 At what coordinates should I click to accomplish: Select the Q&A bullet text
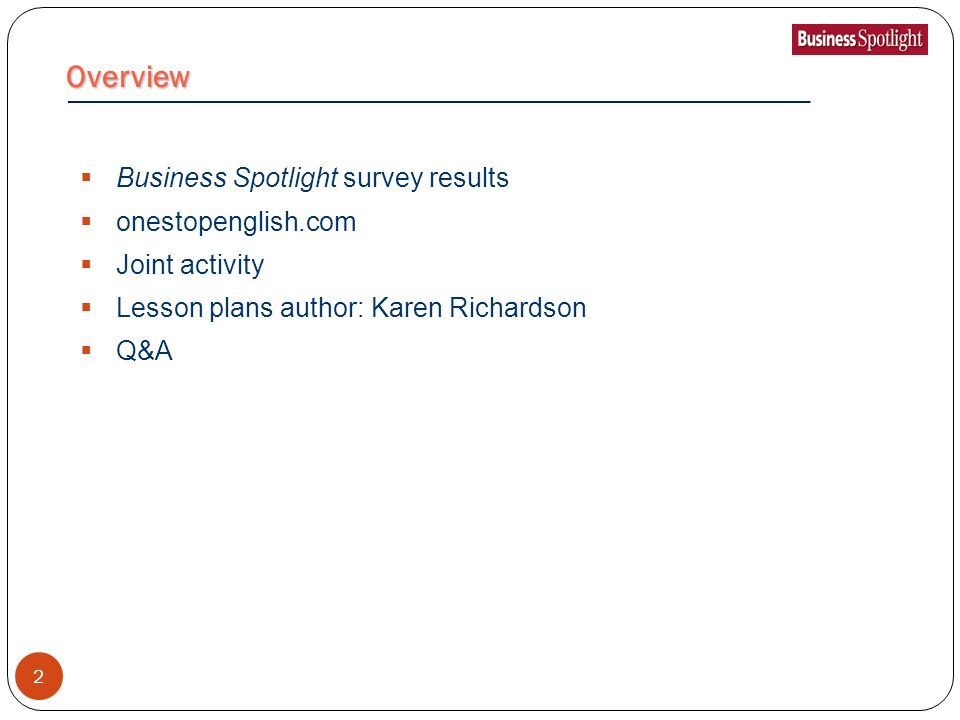(144, 351)
